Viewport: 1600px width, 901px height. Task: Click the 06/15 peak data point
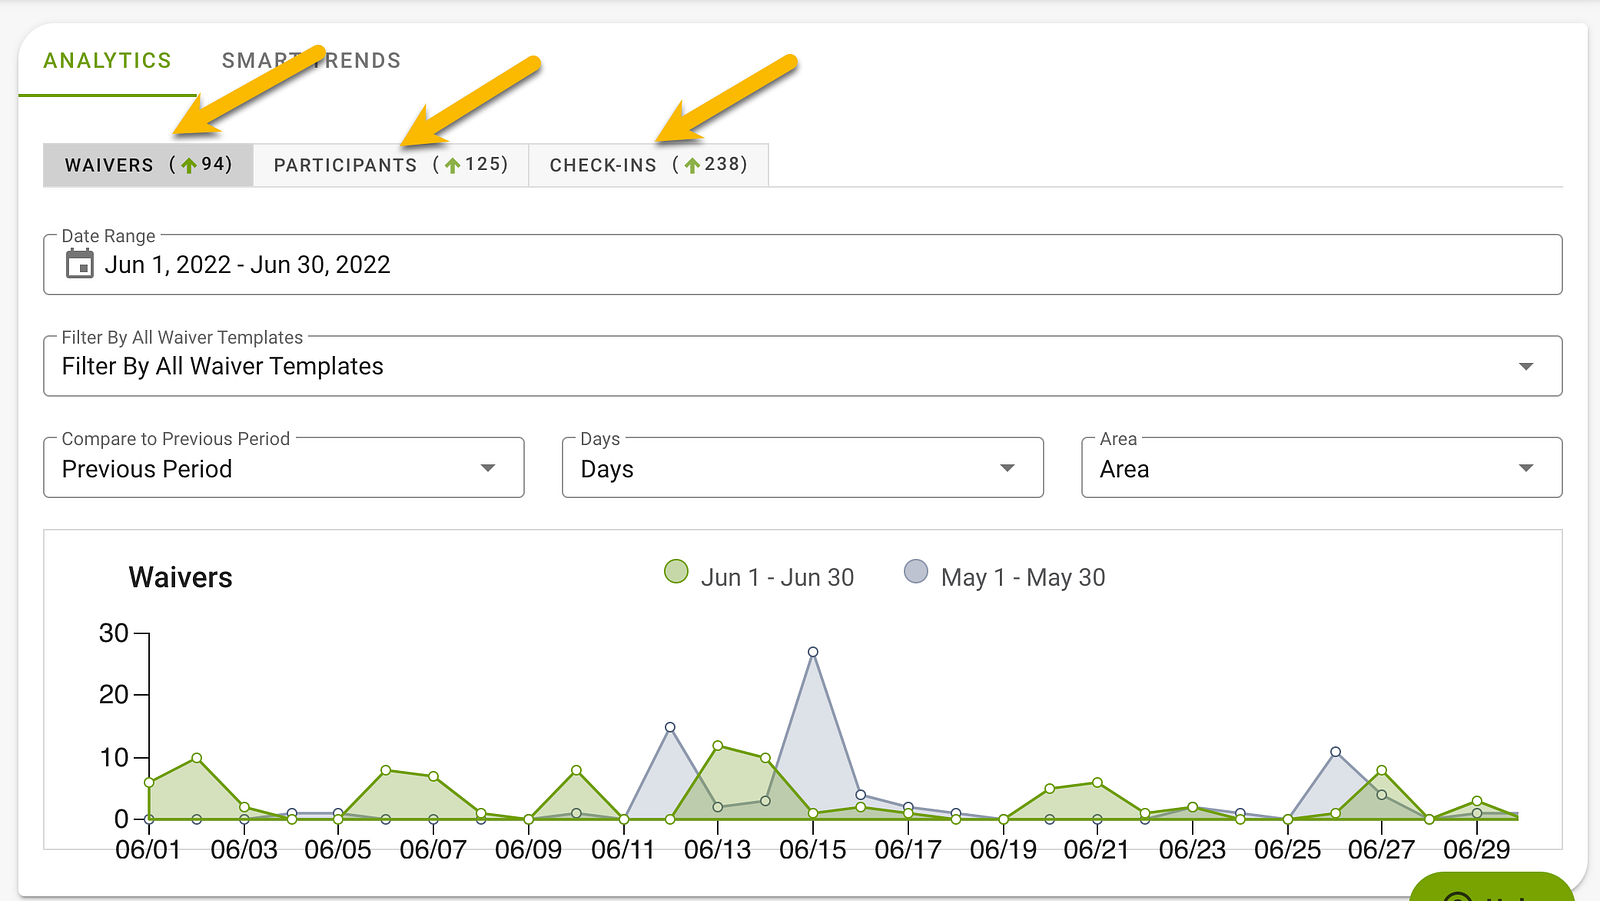tap(813, 652)
